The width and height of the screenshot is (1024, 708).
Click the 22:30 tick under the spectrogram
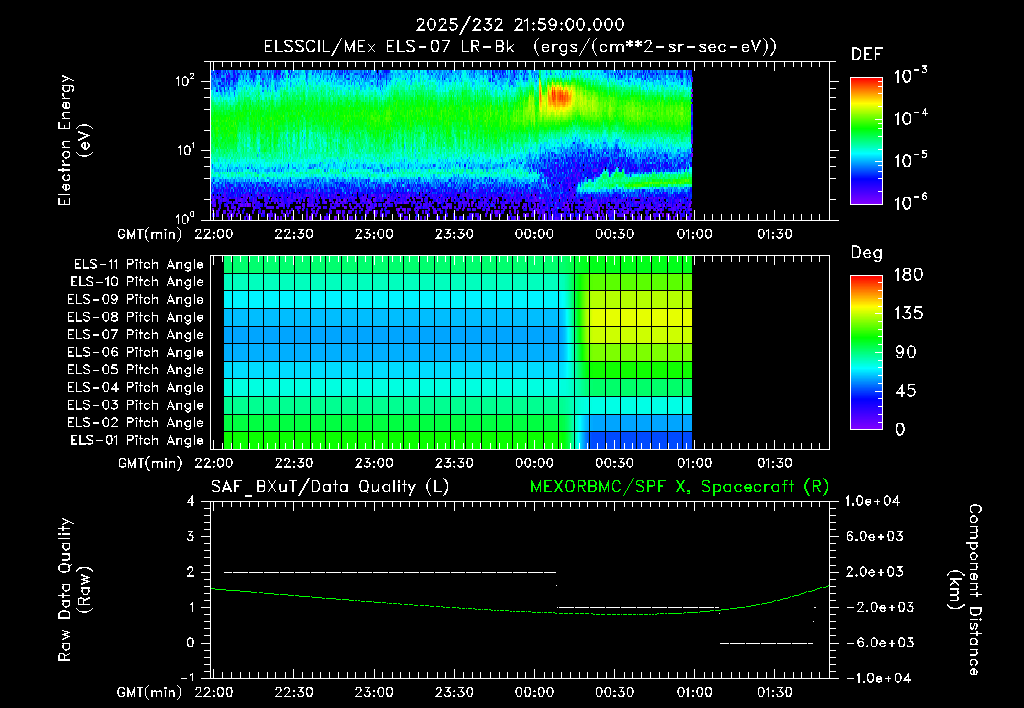point(294,234)
